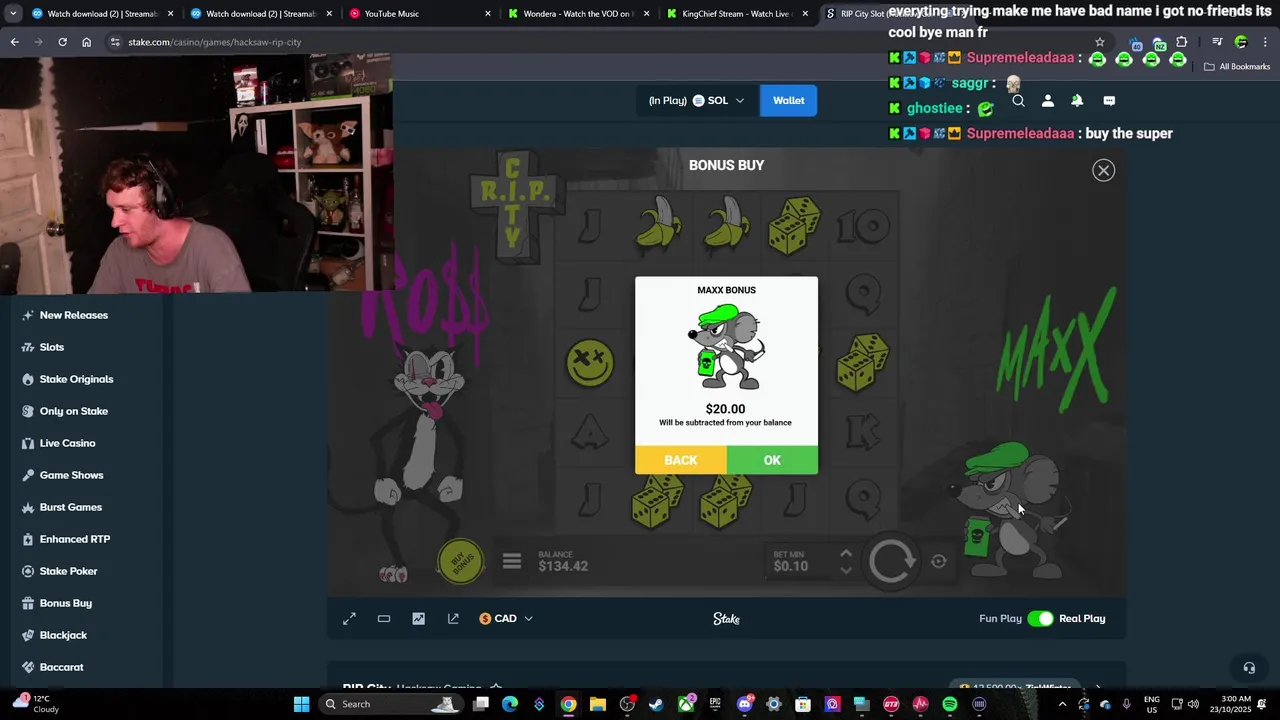Close the Bonus Buy overlay
1280x720 pixels.
(x=1104, y=170)
